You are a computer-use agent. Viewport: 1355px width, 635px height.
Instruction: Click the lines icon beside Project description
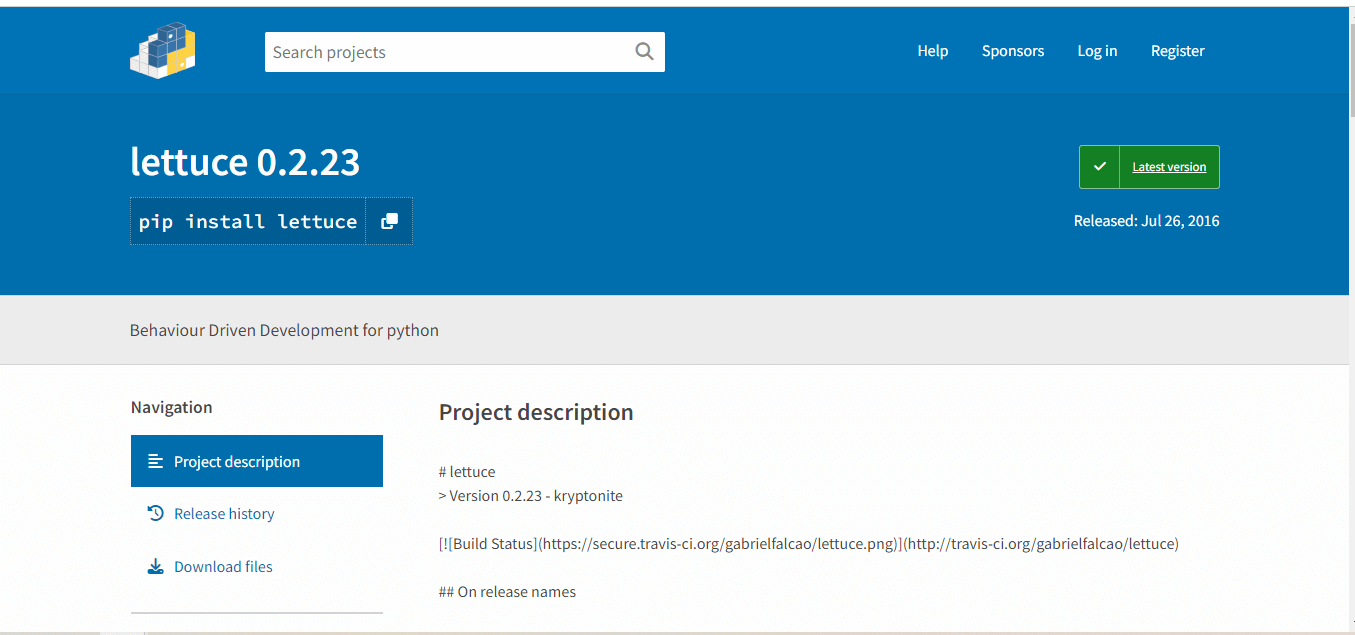coord(155,461)
